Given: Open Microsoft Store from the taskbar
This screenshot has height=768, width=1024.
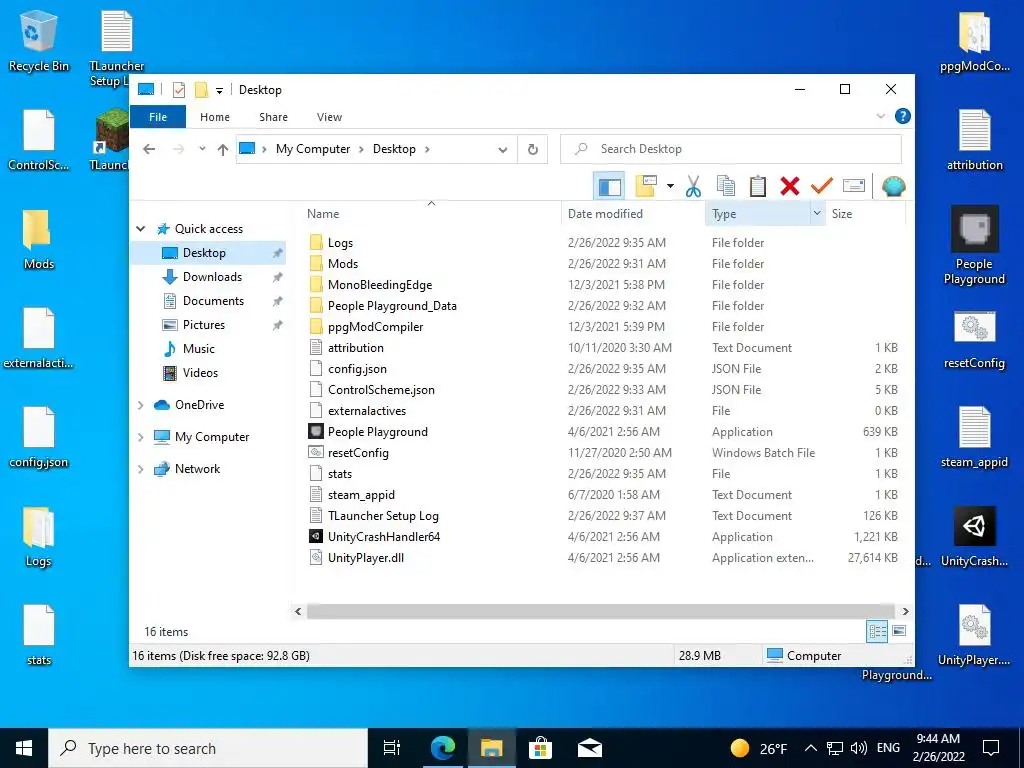Looking at the screenshot, I should (541, 748).
